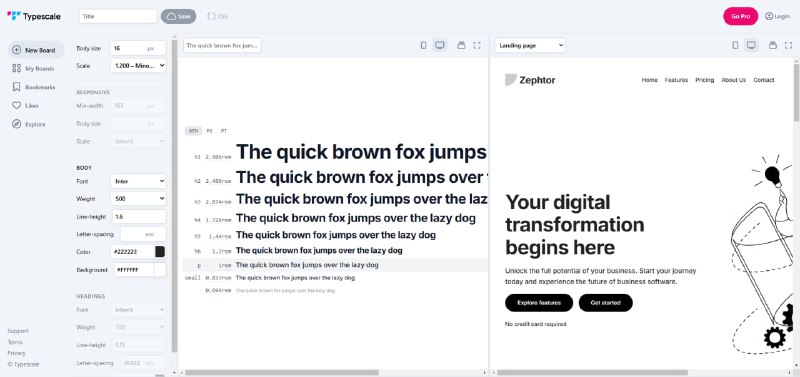Switch units to PX

210,131
